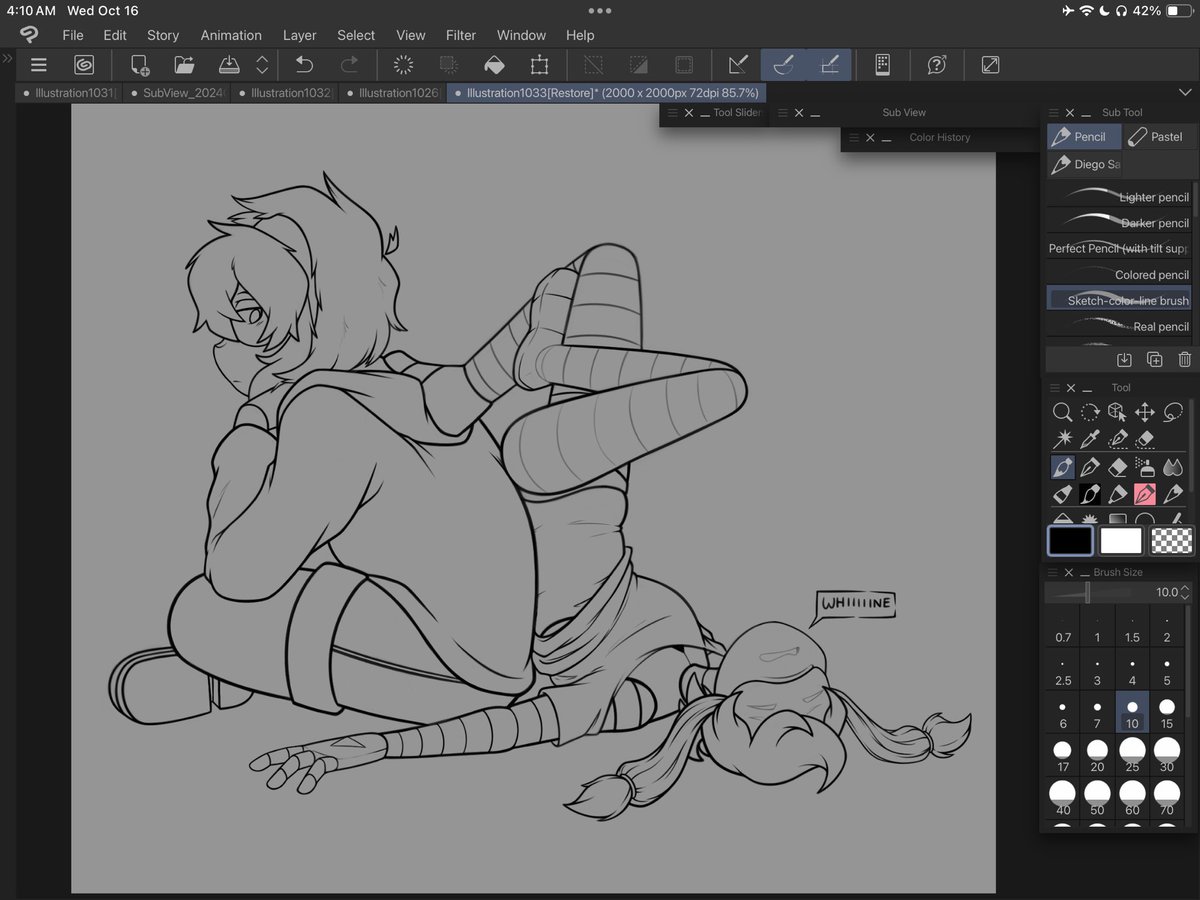This screenshot has width=1200, height=900.
Task: Minimize the Brush Size palette
Action: (1083, 575)
